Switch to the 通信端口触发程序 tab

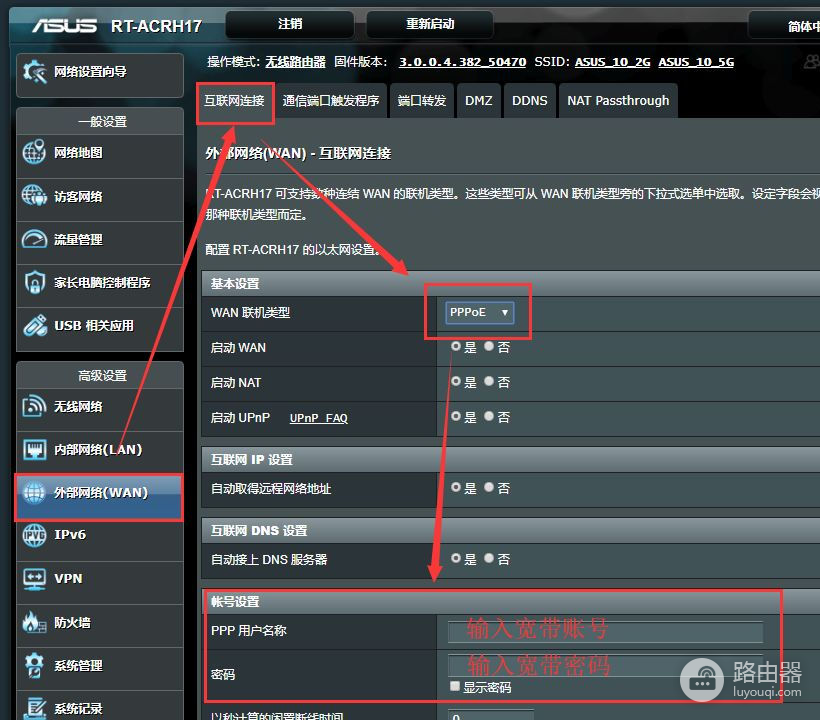coord(331,101)
